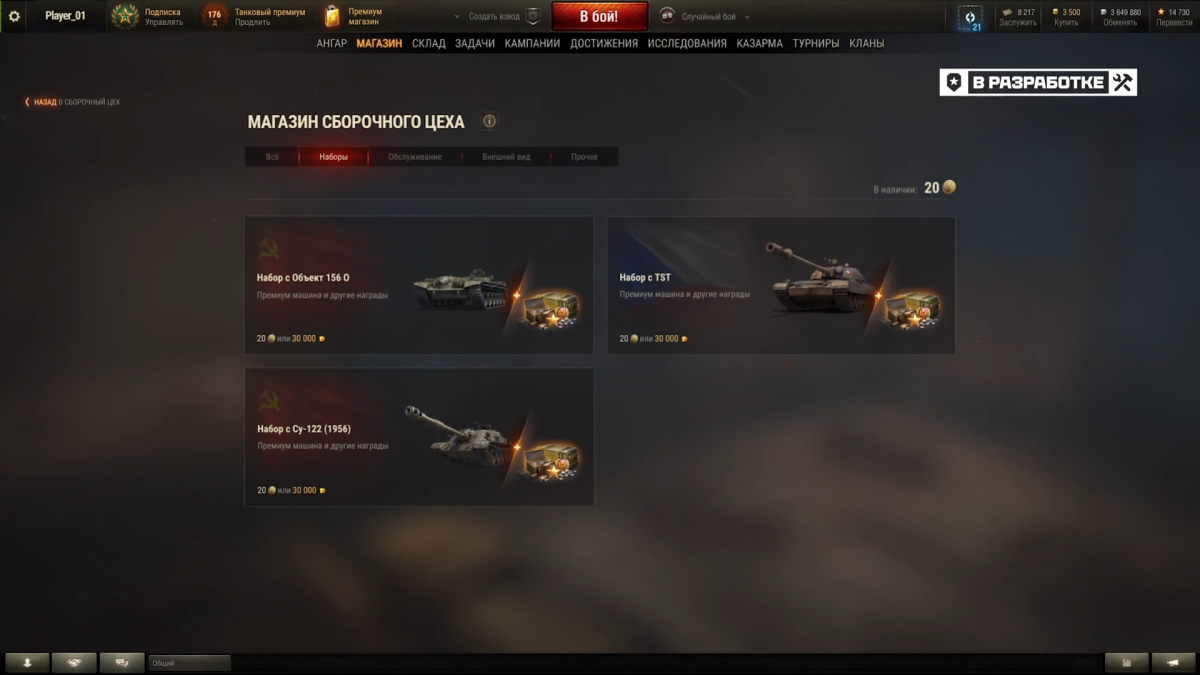This screenshot has height=675, width=1200.
Task: Click the info icon beside the shop title
Action: (x=489, y=121)
